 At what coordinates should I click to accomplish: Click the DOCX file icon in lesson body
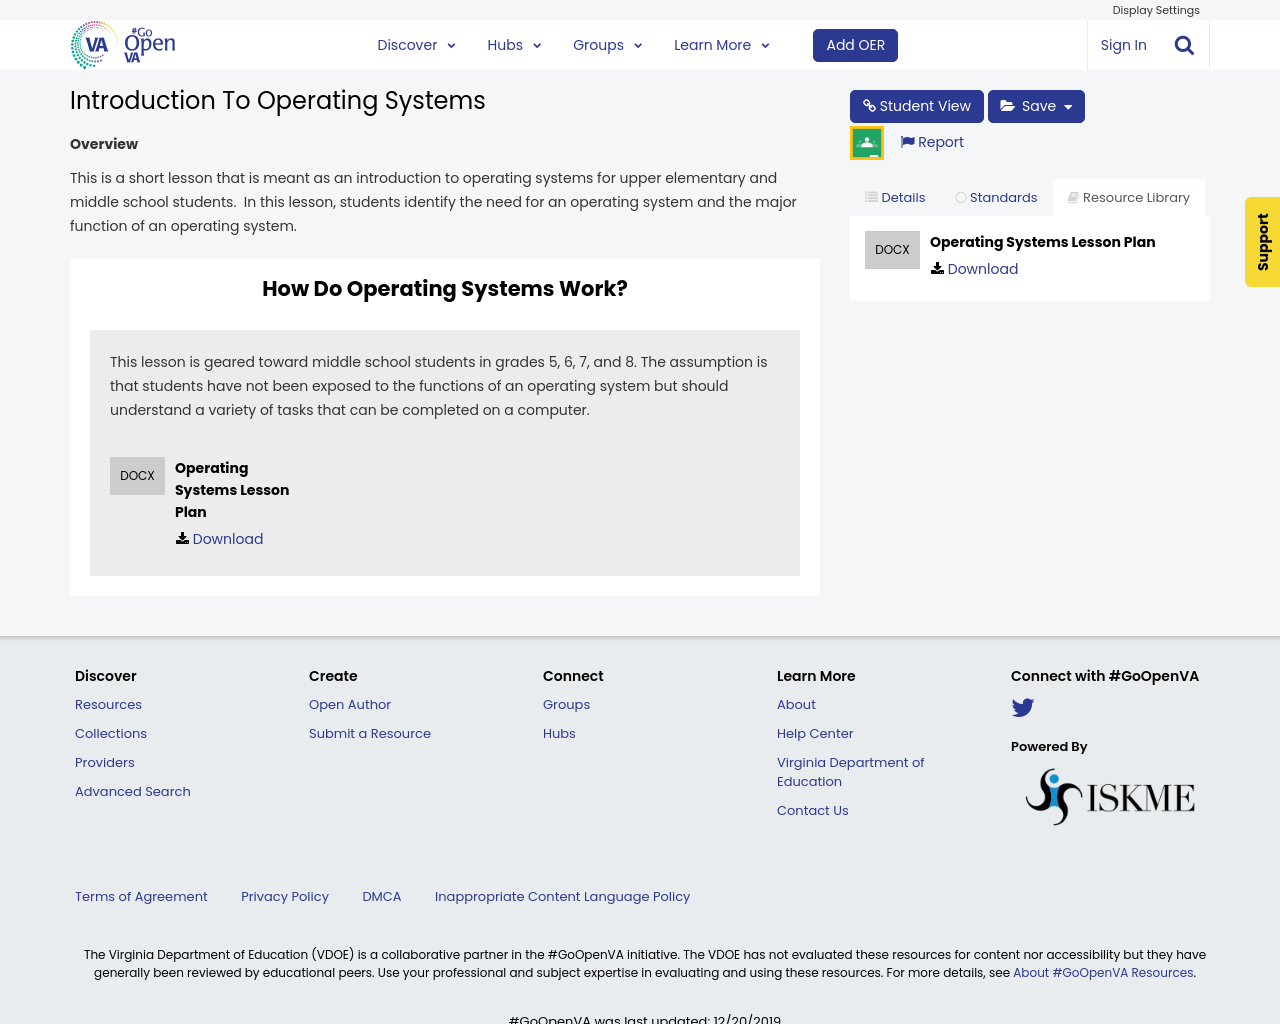pos(137,476)
